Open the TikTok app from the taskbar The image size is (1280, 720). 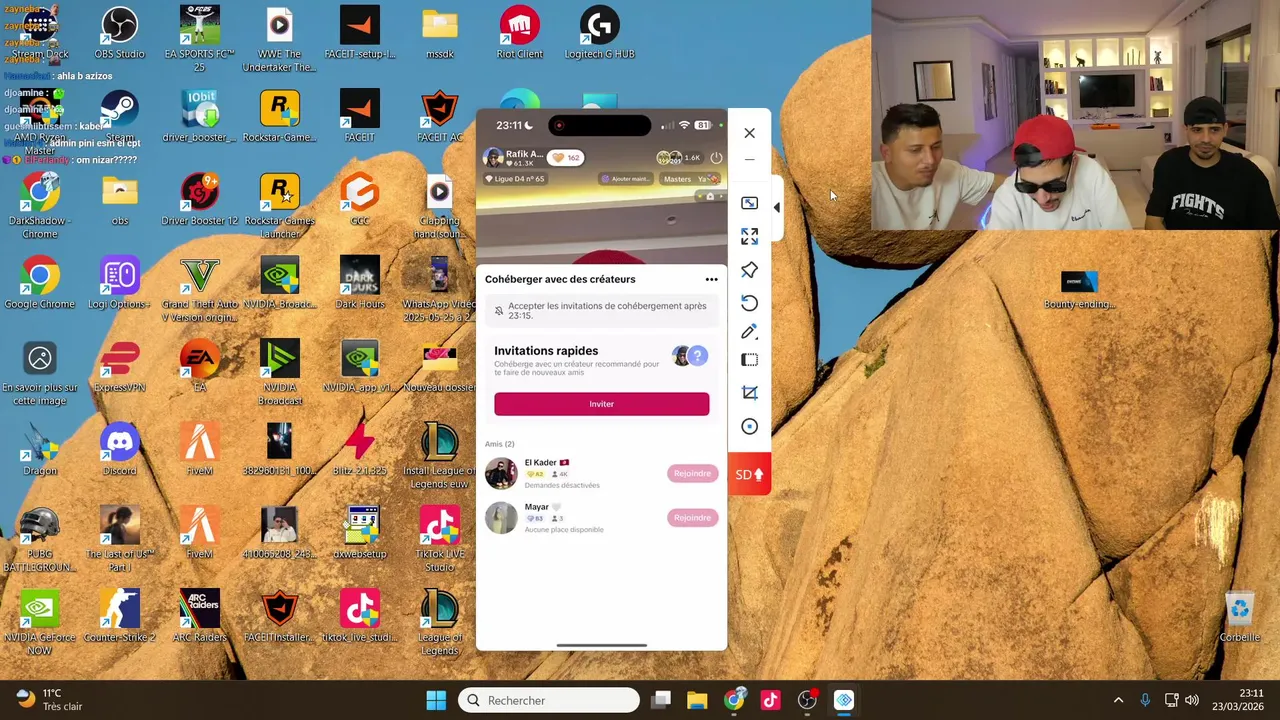770,700
